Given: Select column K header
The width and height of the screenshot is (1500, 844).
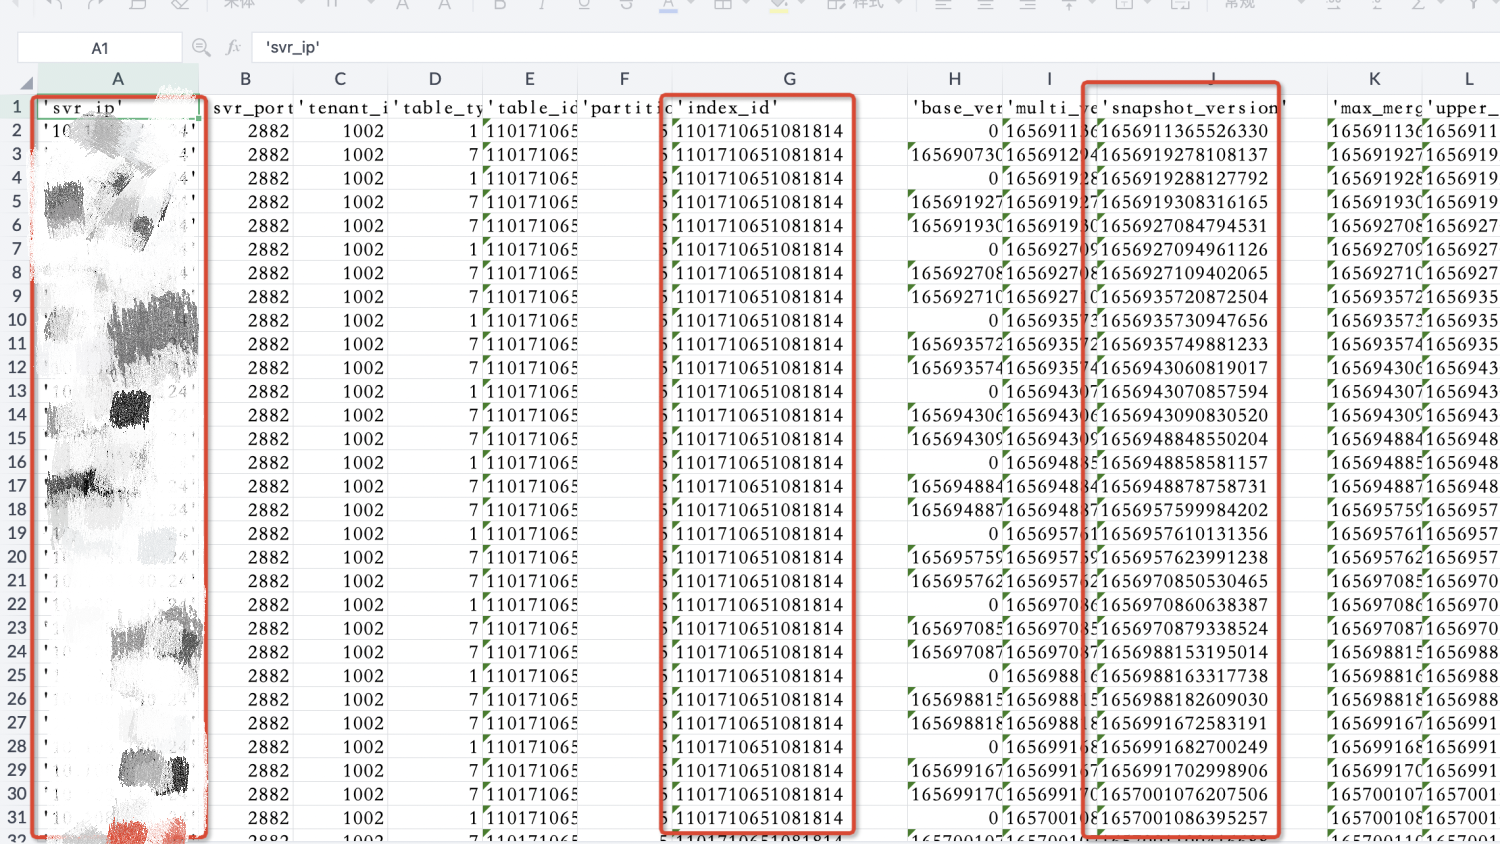Looking at the screenshot, I should [x=1375, y=79].
